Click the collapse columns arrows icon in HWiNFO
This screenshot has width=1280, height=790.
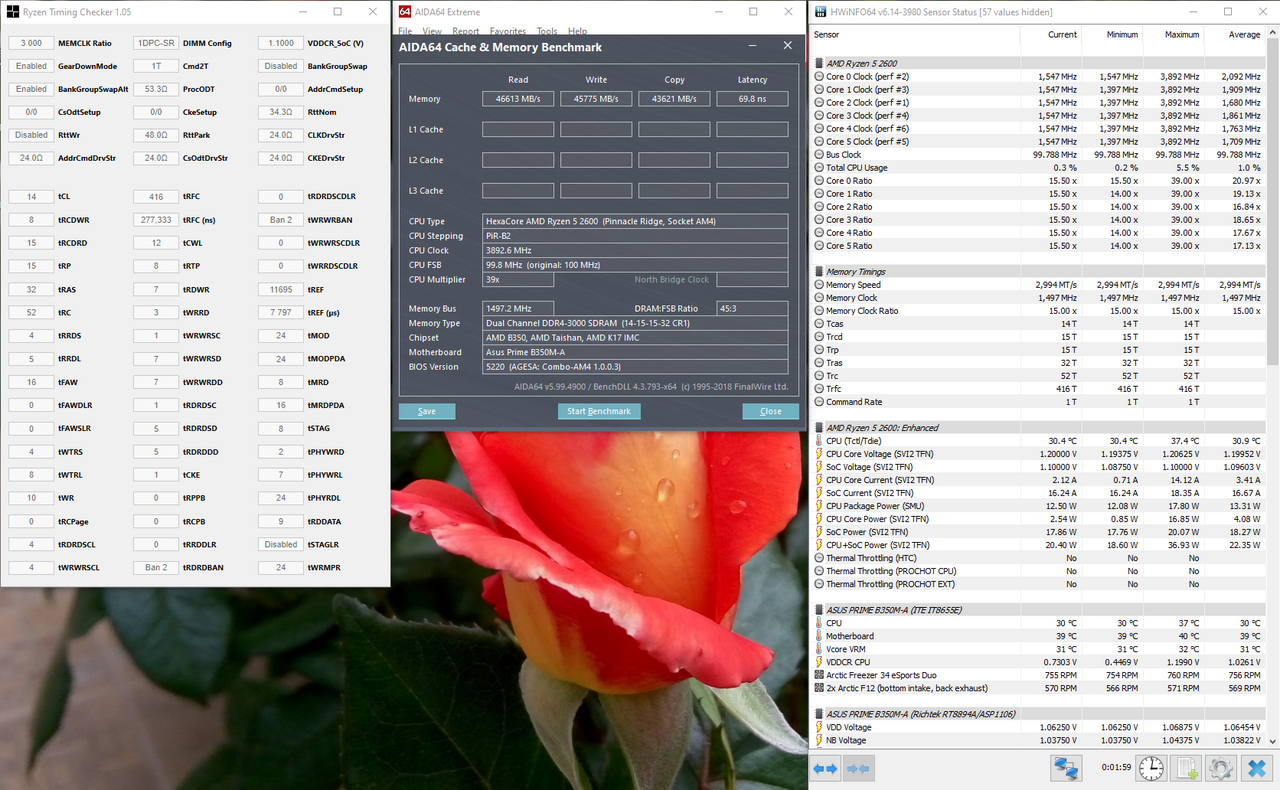coord(857,768)
